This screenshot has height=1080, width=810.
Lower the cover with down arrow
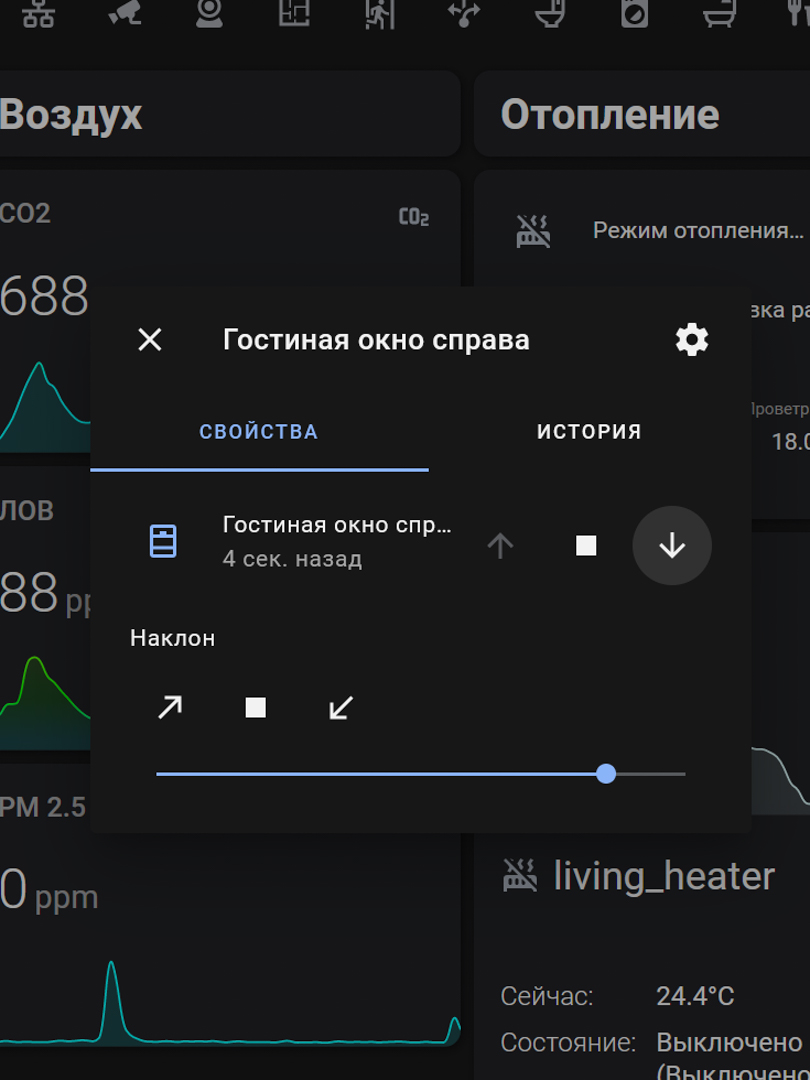pos(672,546)
